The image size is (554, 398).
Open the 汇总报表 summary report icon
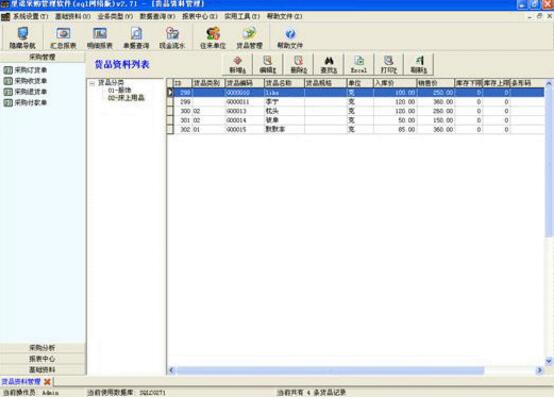(x=63, y=37)
